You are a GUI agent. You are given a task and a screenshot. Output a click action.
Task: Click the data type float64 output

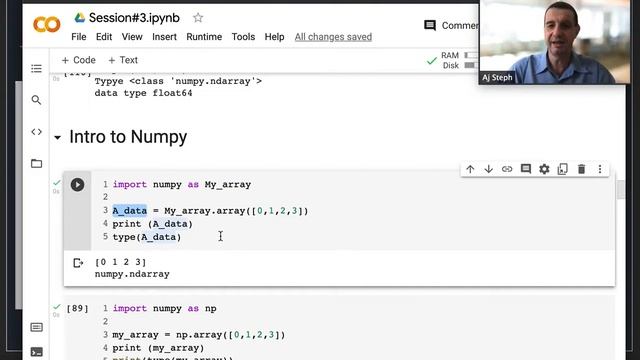(x=143, y=93)
